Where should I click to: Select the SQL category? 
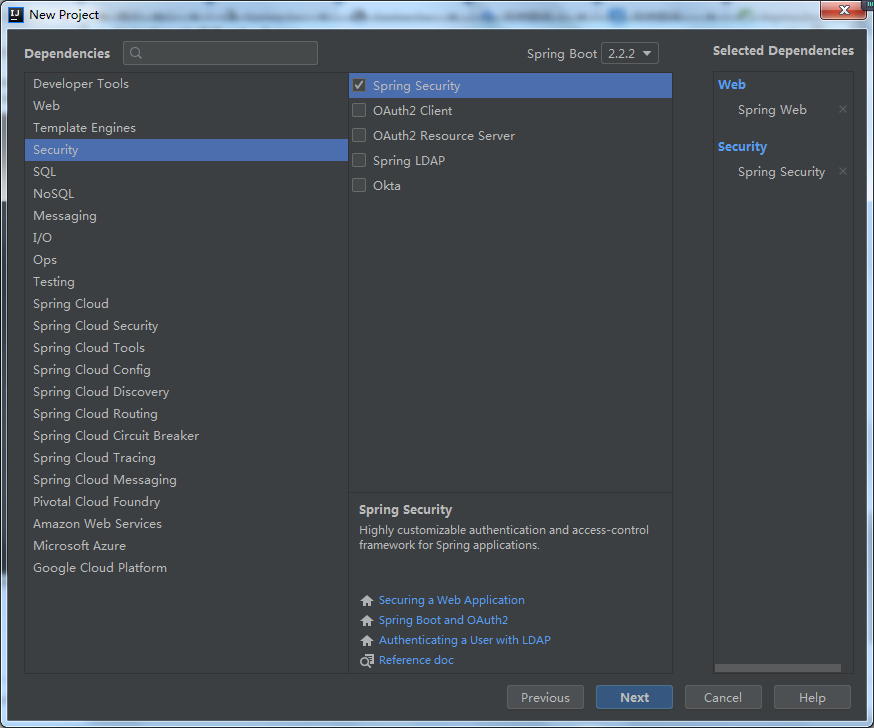click(x=45, y=172)
